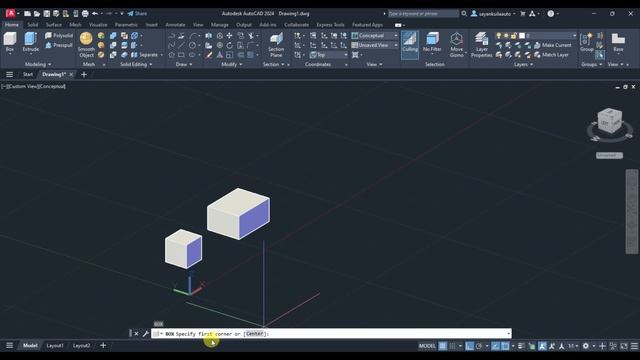Viewport: 640px width, 360px height.
Task: Open the Annotate ribbon tab
Action: click(x=175, y=25)
